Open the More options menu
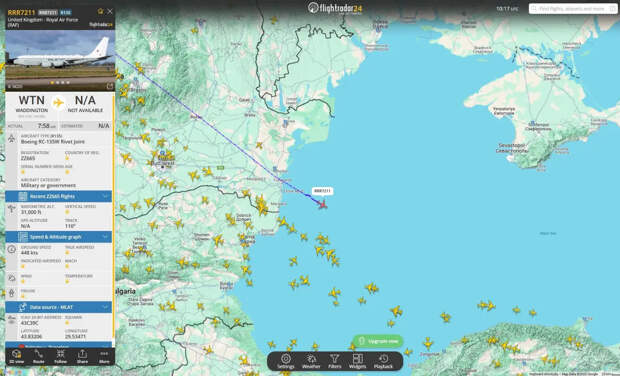Screen dimensions: 620x376 point(104,356)
